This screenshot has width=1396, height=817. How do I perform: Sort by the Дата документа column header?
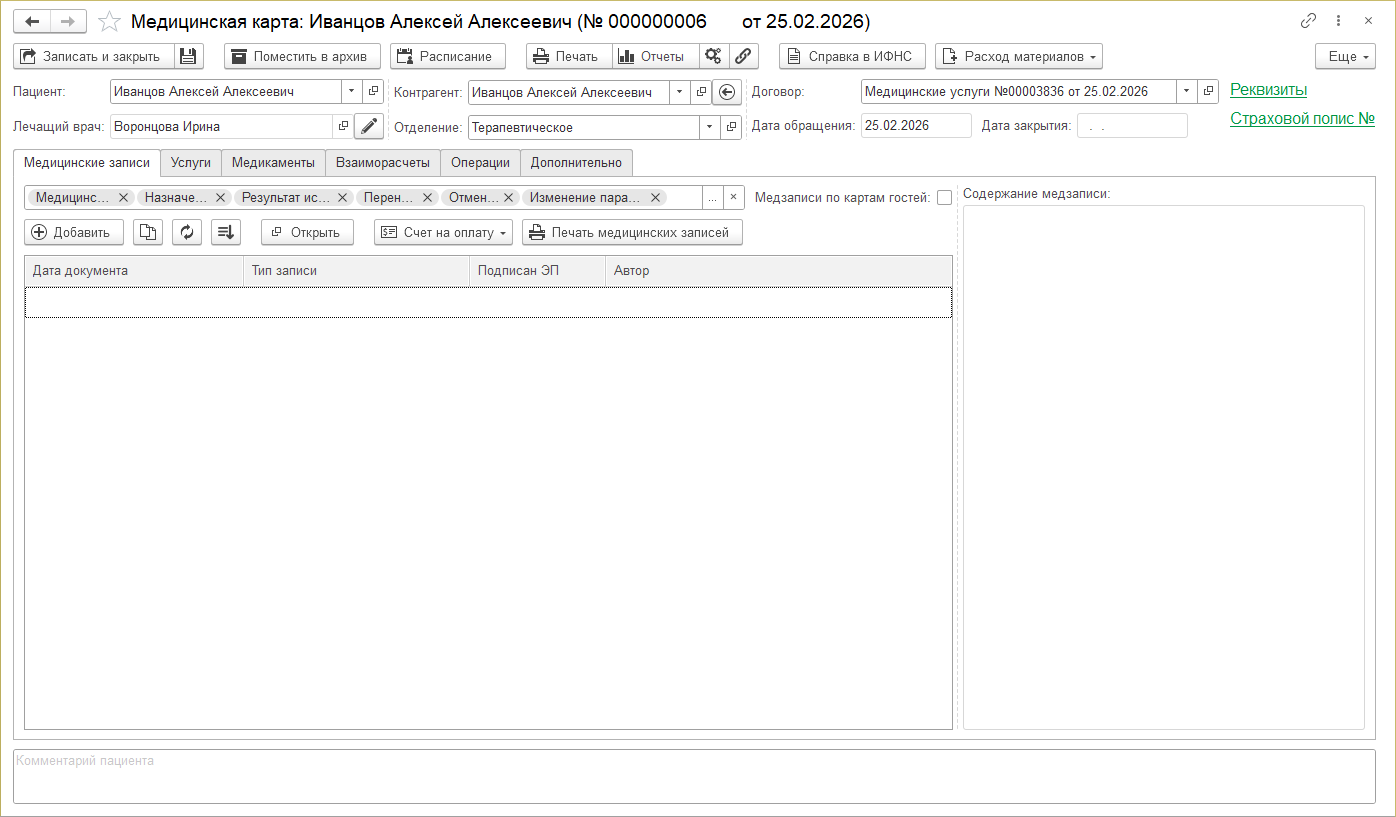click(134, 270)
